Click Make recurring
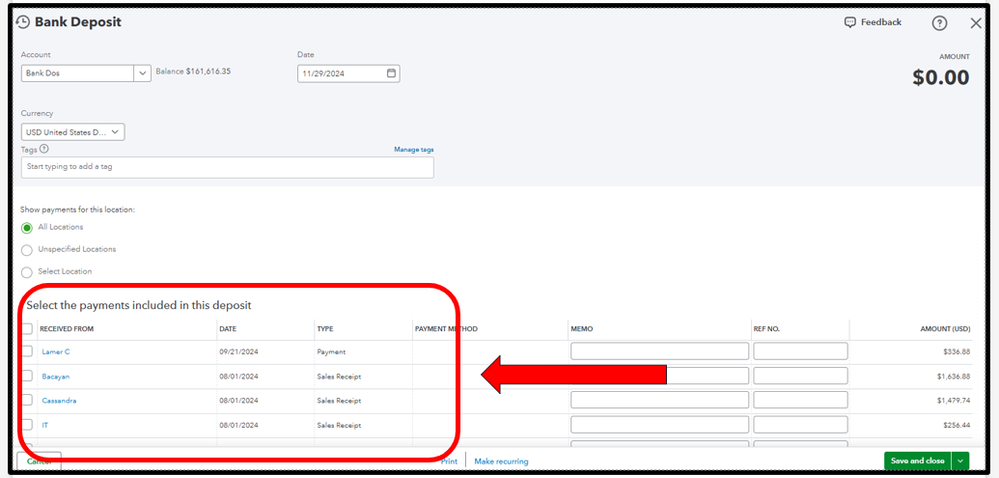 [501, 461]
